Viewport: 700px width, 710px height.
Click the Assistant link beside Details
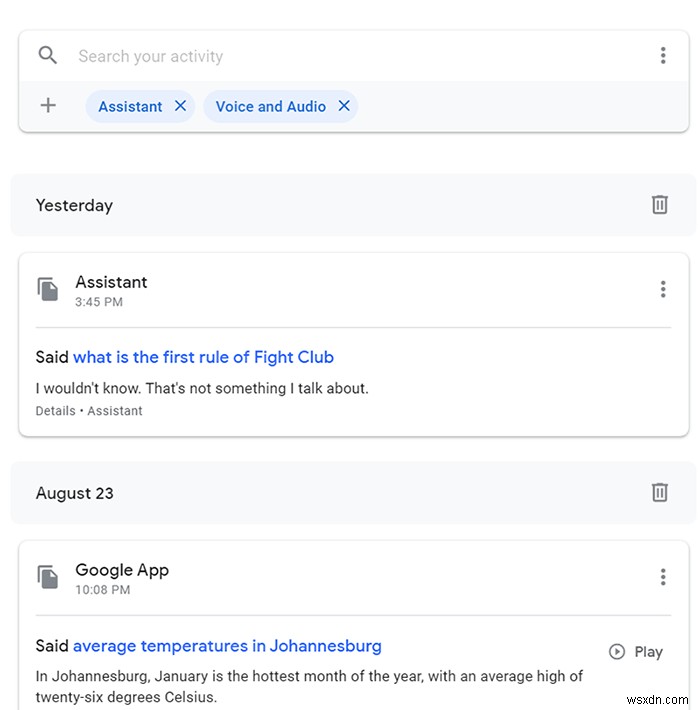(115, 411)
